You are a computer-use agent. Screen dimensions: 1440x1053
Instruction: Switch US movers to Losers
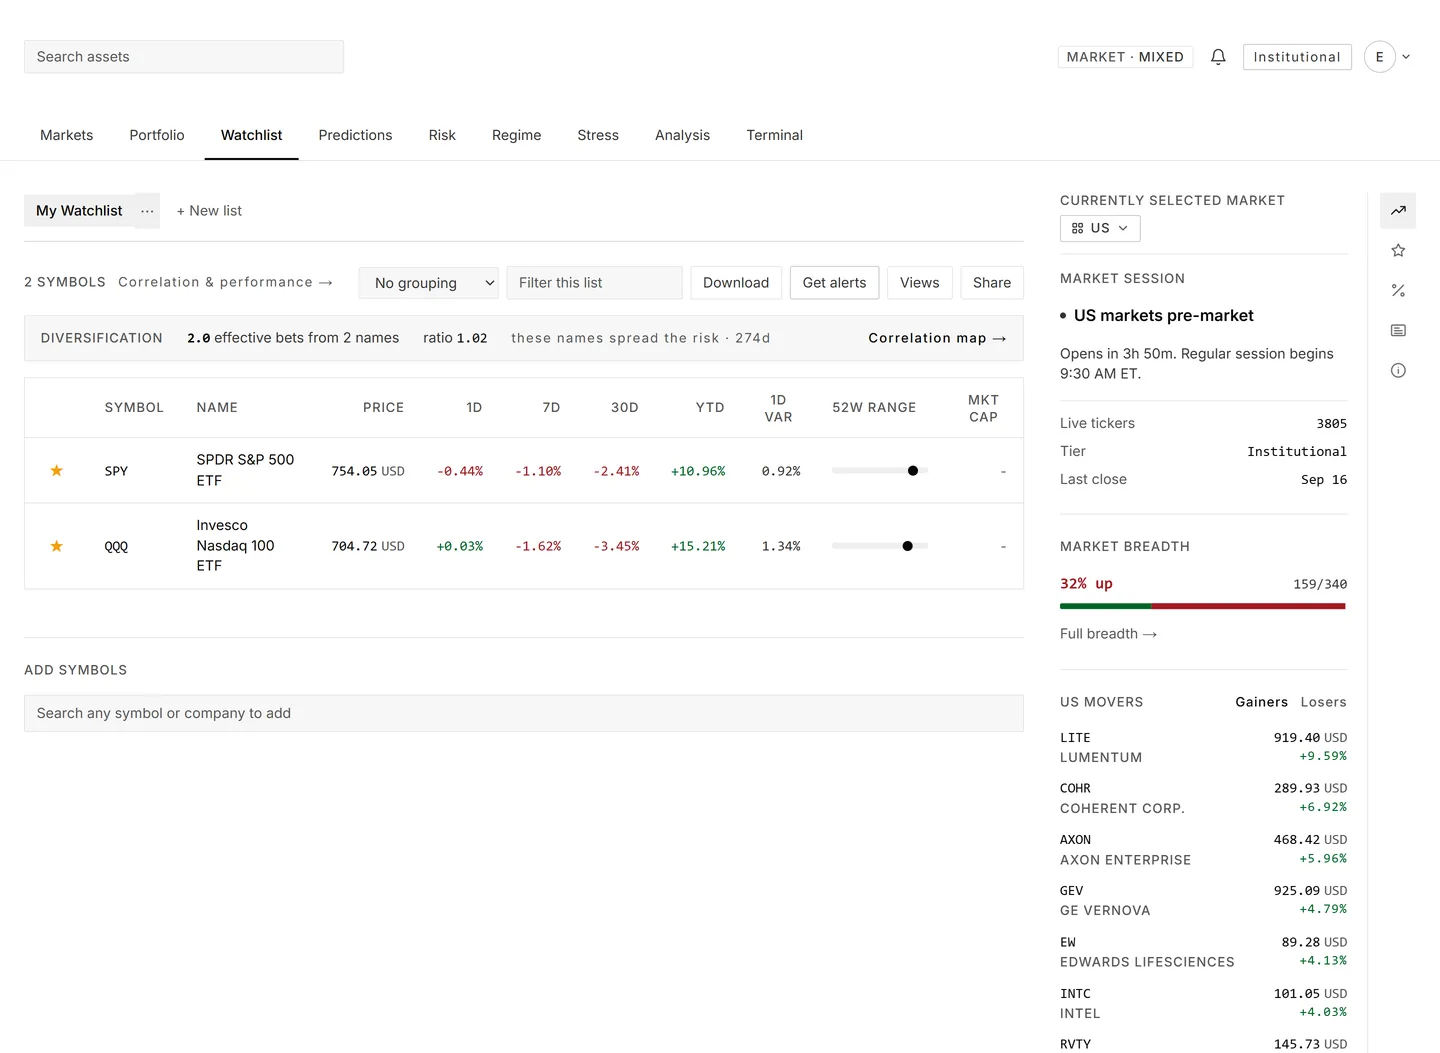[x=1323, y=702]
